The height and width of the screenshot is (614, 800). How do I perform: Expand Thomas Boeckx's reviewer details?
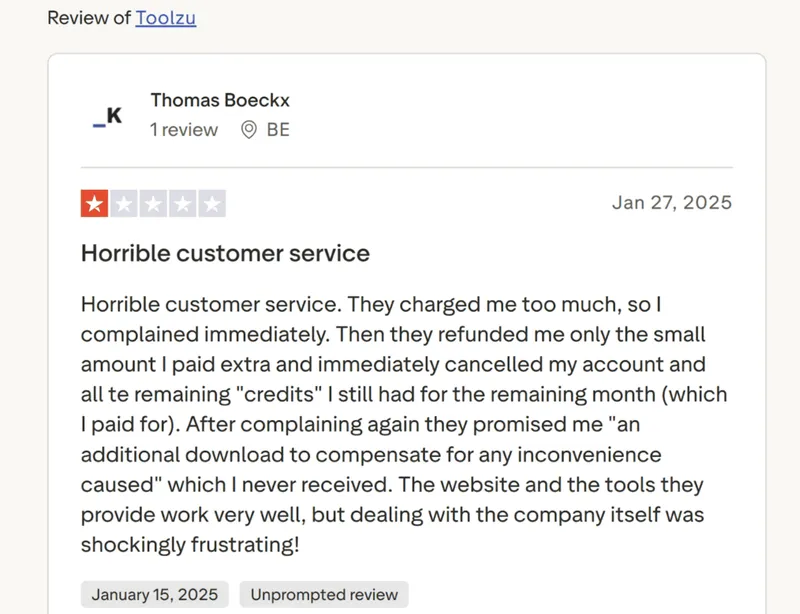pyautogui.click(x=220, y=100)
